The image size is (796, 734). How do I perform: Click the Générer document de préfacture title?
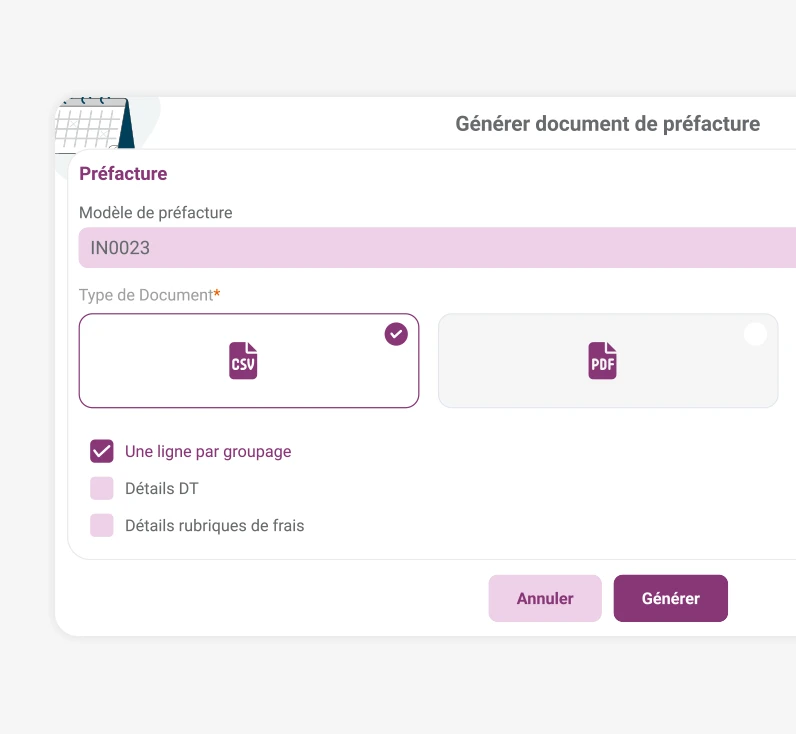tap(607, 124)
